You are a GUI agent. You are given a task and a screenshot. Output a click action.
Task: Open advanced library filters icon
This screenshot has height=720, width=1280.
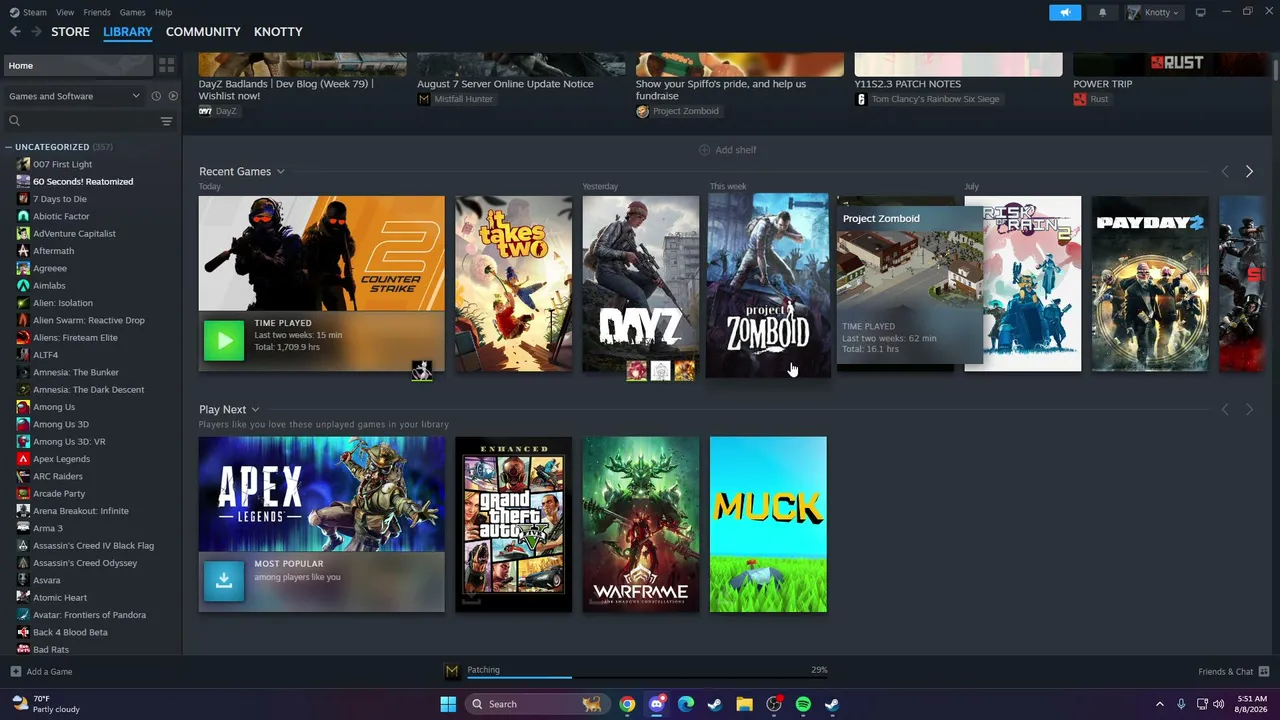coord(166,121)
